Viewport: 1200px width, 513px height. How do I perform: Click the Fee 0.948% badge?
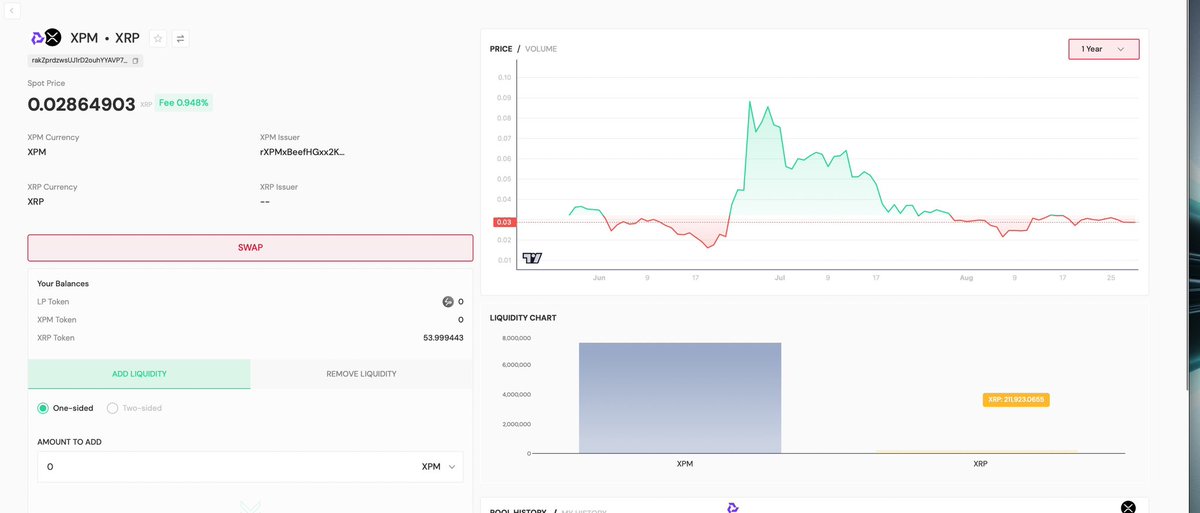183,102
